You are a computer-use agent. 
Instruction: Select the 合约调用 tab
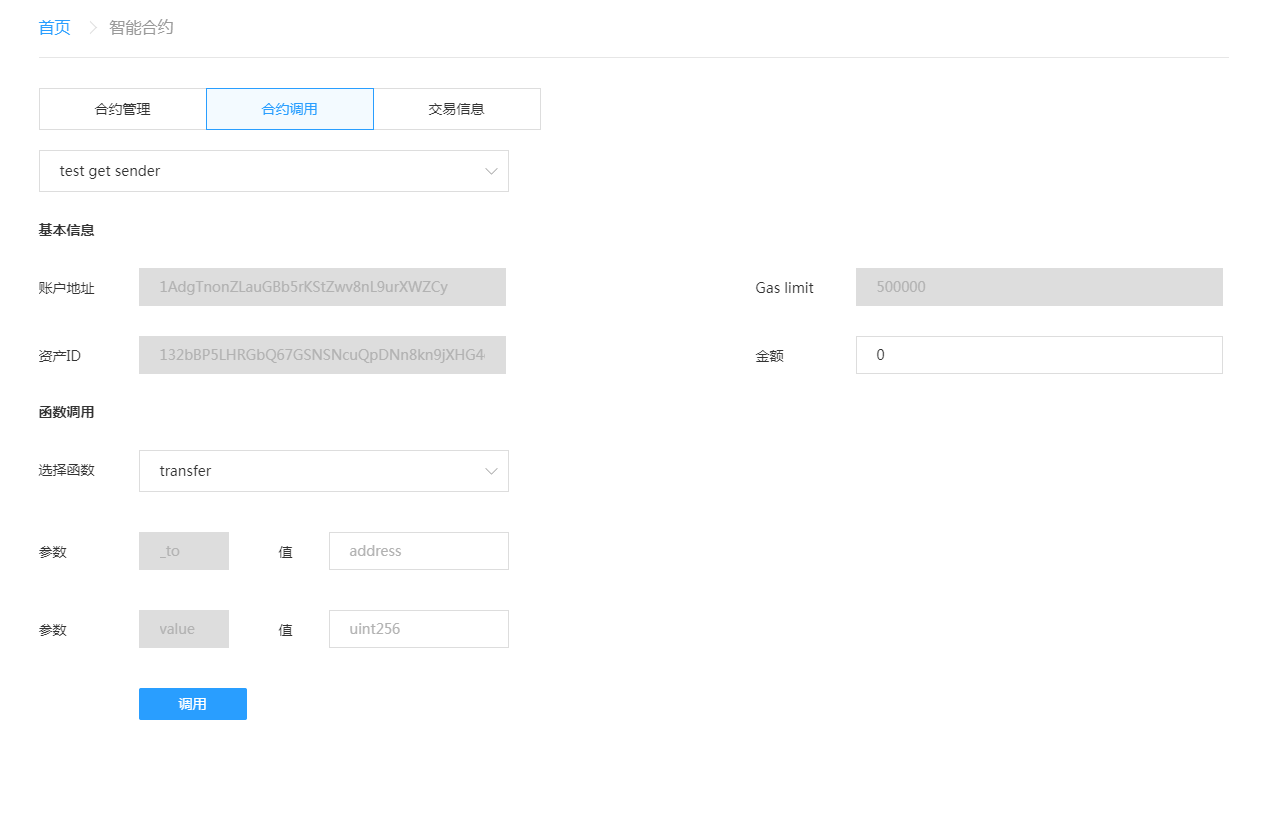[x=289, y=109]
